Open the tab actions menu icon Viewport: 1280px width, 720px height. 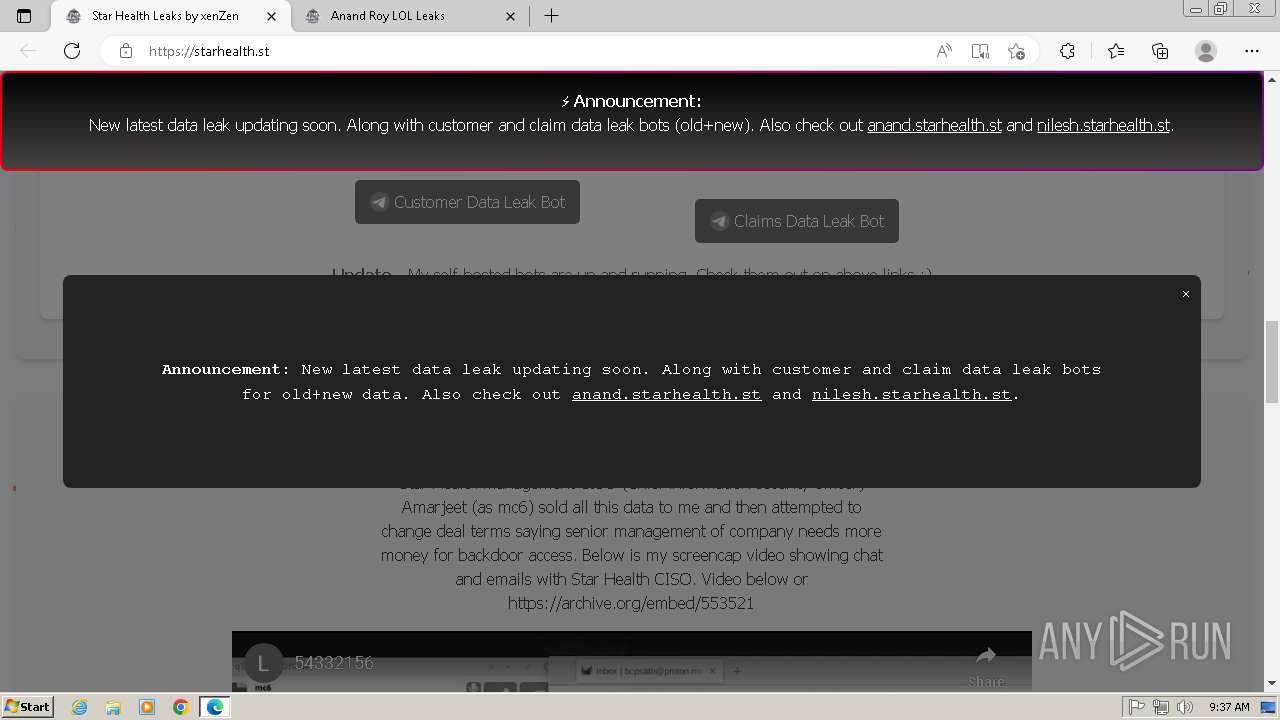click(24, 16)
